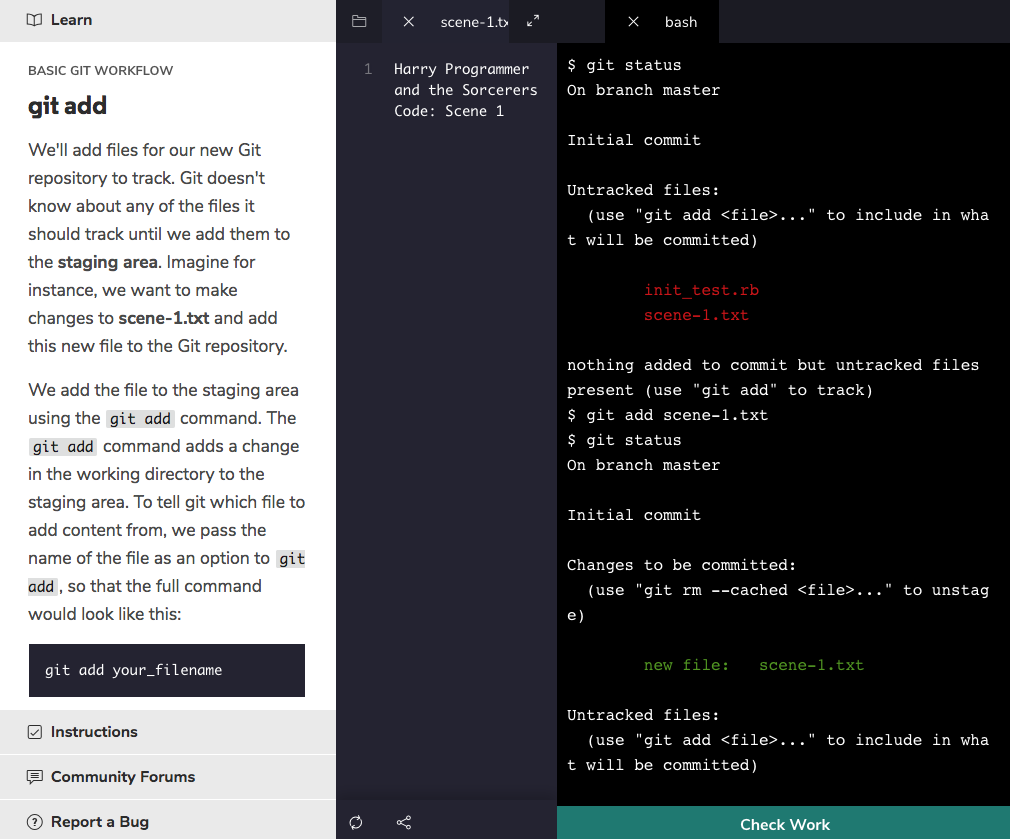Close the bash terminal tab
The height and width of the screenshot is (839, 1010).
coord(633,22)
